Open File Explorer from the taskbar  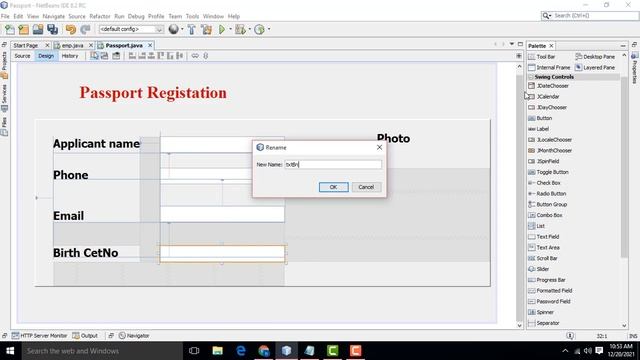pos(218,351)
